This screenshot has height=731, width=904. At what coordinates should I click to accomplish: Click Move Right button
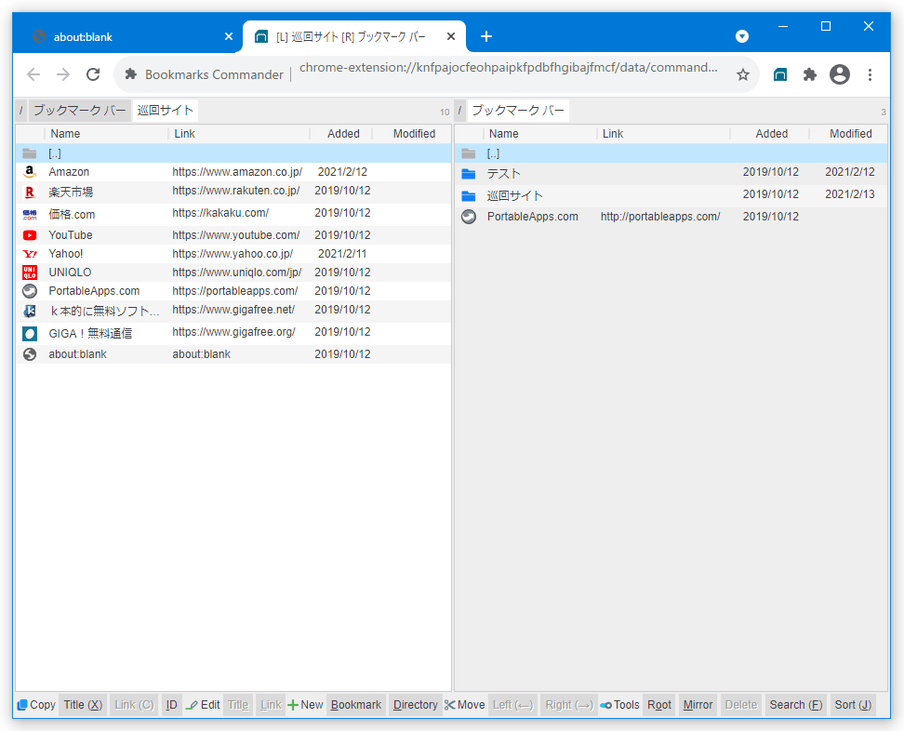[568, 704]
